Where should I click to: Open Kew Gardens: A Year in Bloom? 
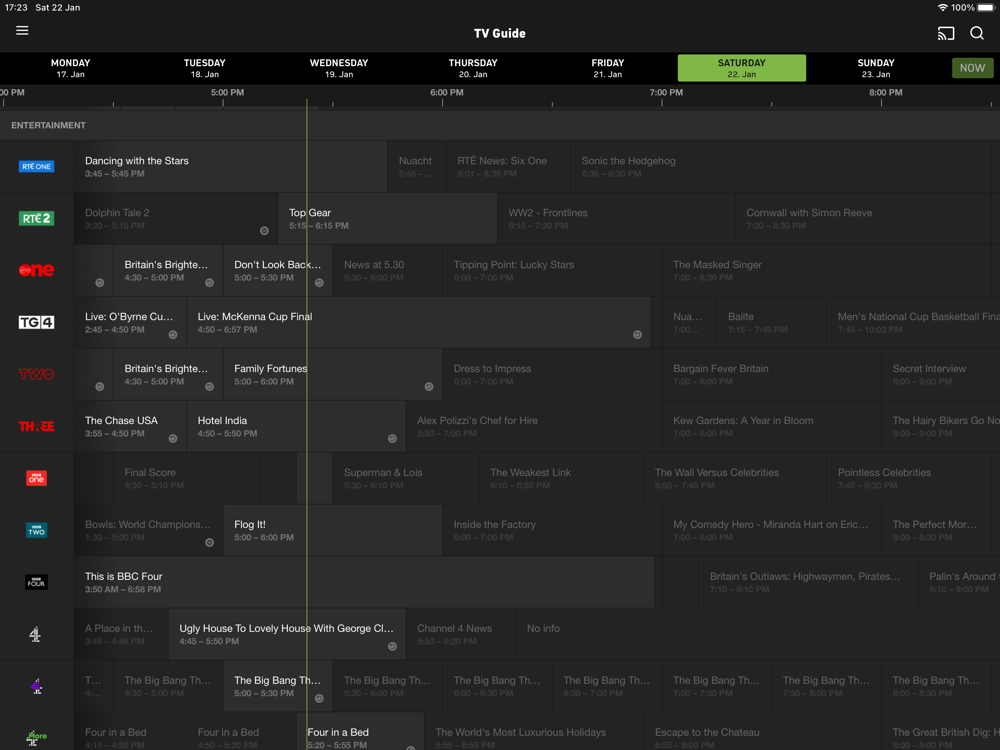[x=771, y=426]
